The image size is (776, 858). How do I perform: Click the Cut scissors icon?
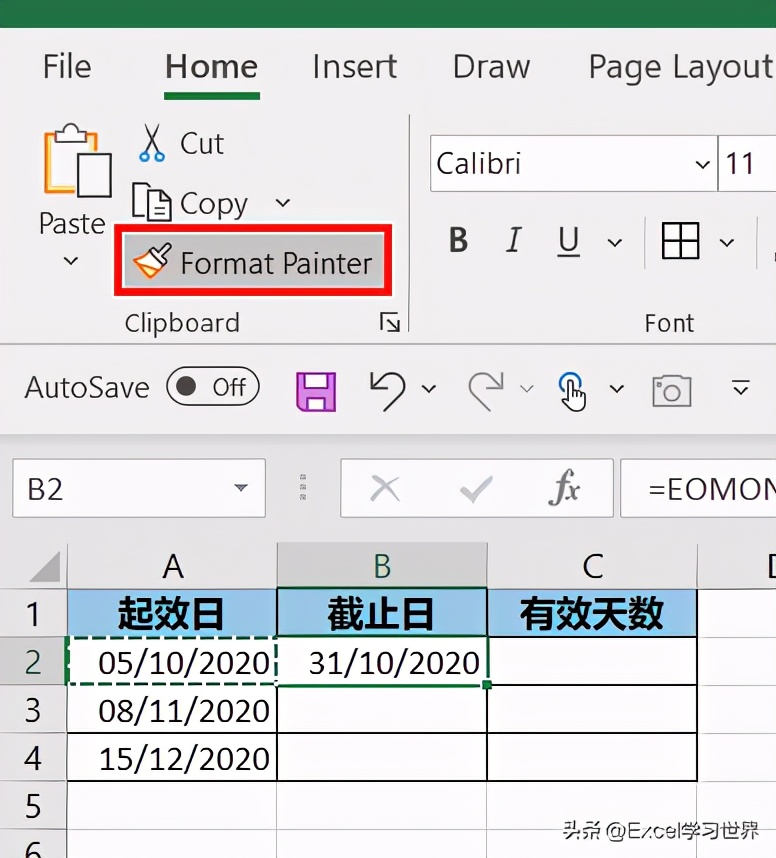[152, 143]
